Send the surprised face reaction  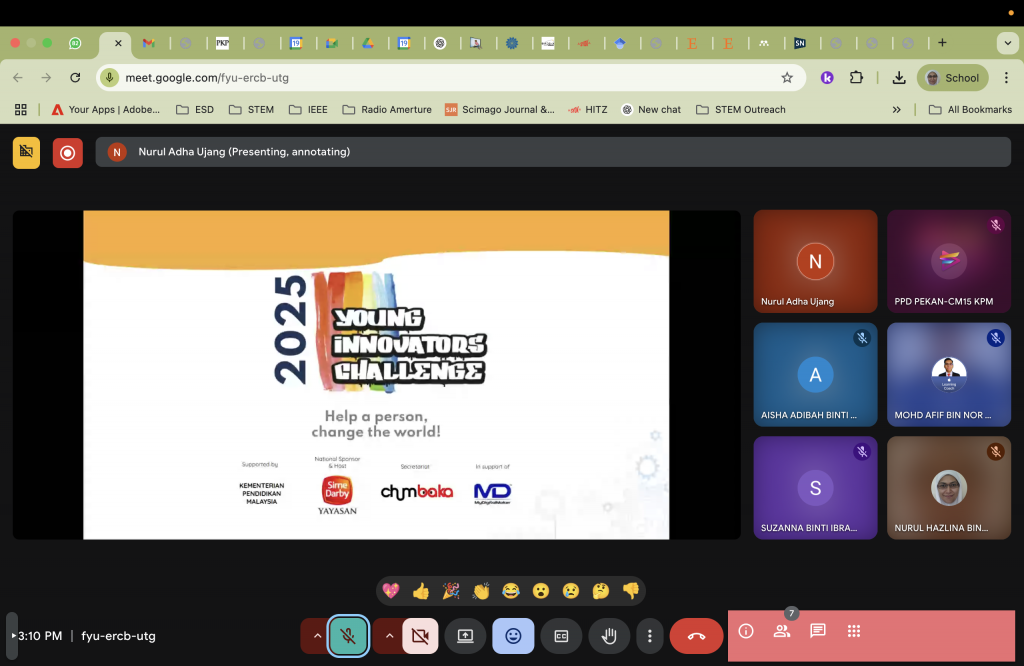541,591
